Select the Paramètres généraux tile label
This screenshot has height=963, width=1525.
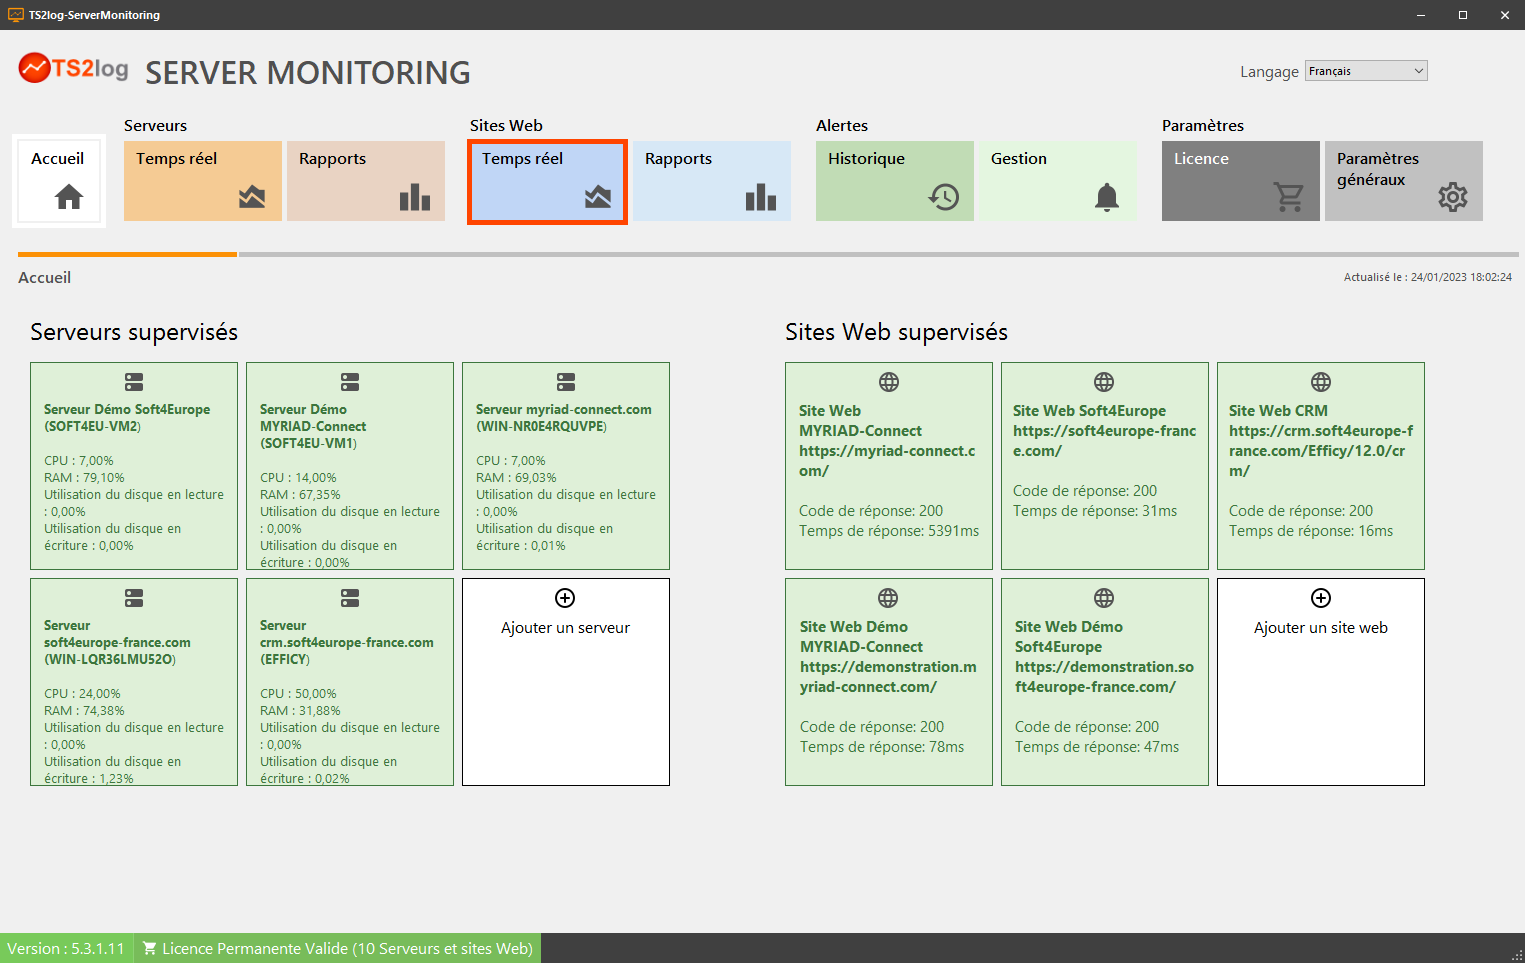(x=1378, y=169)
